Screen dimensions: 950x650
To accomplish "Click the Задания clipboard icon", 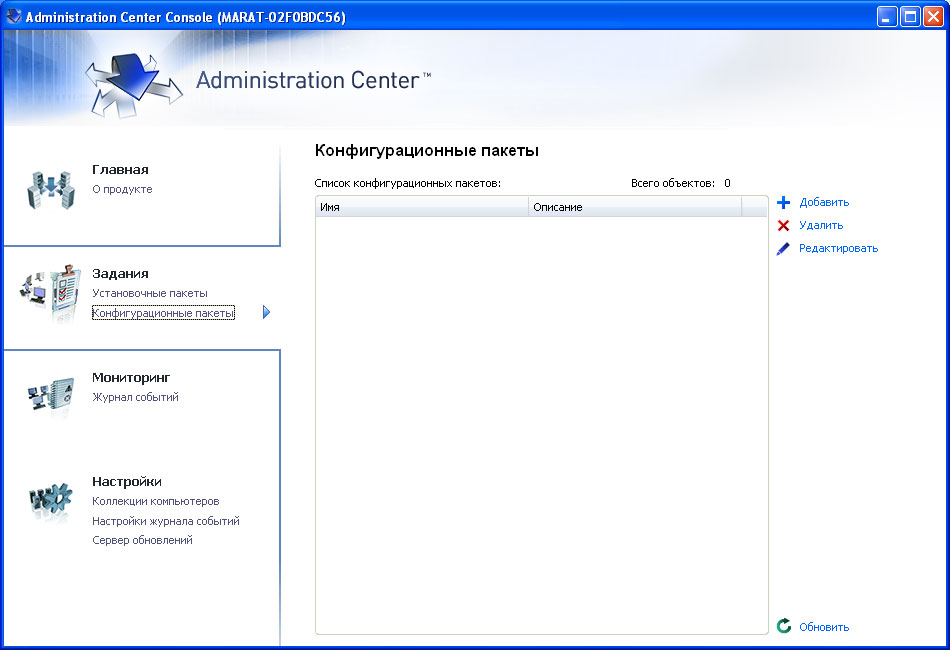I will tap(50, 293).
